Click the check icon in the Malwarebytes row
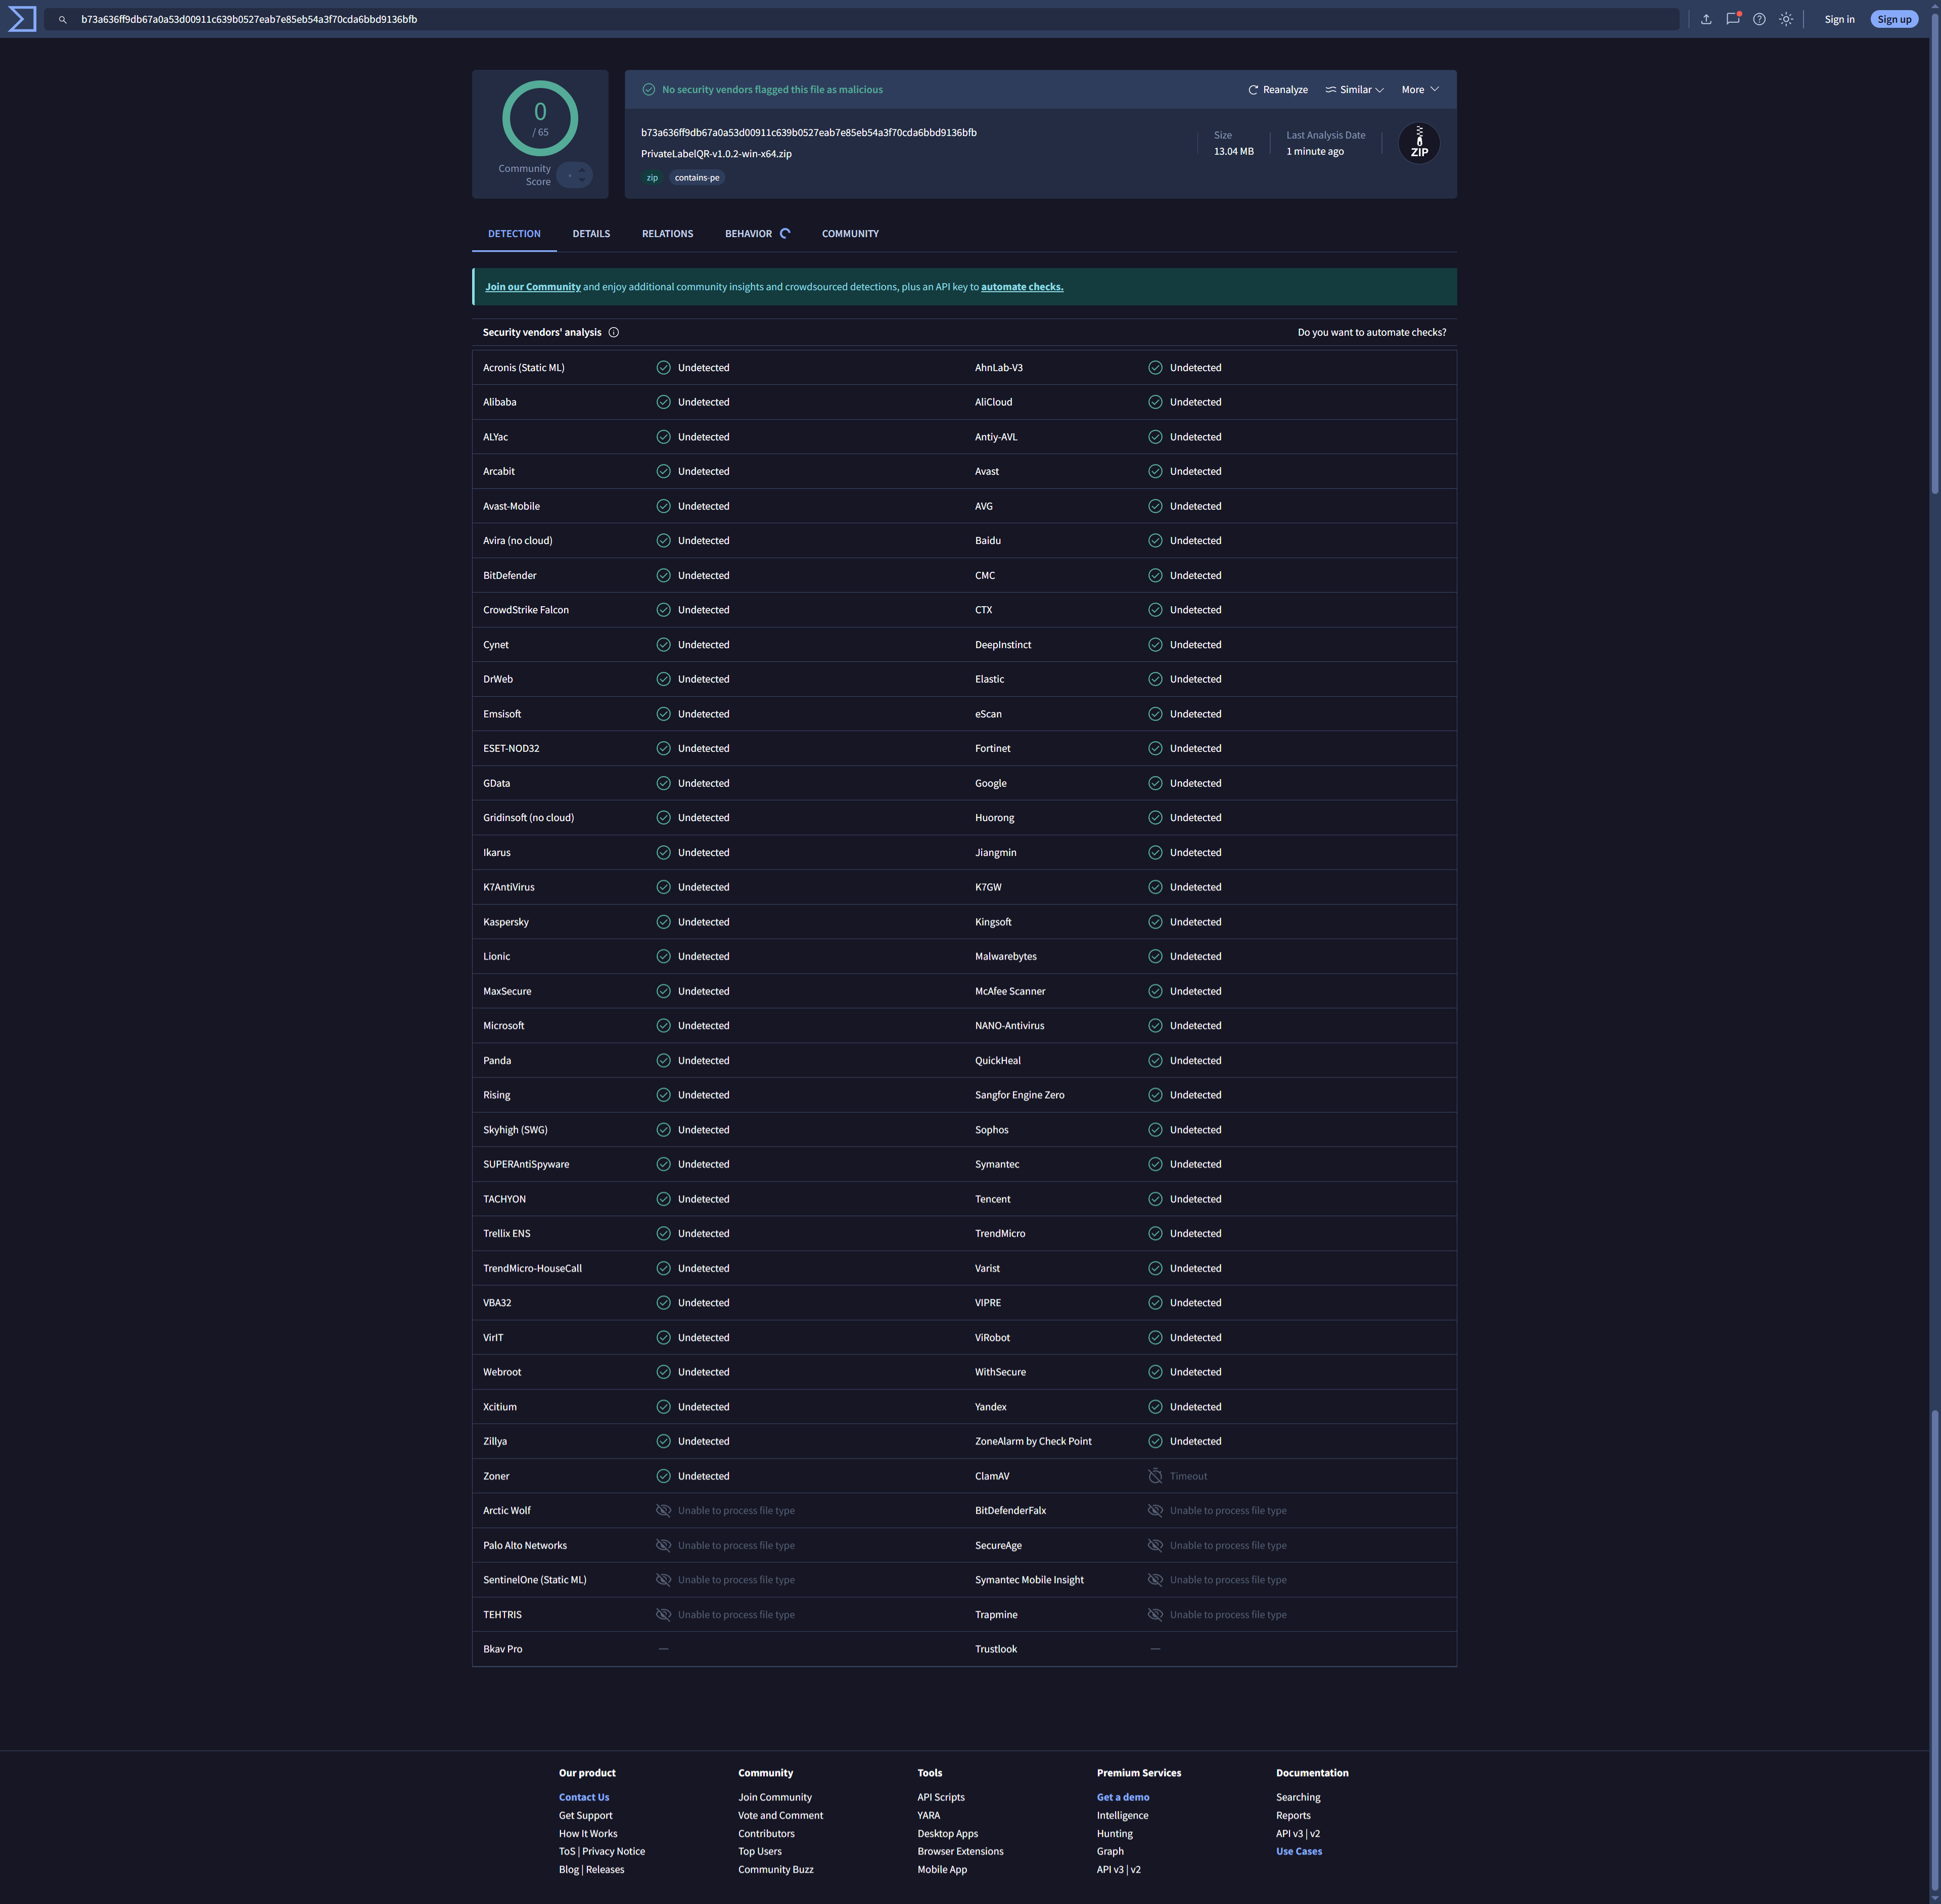Screen dimensions: 1941x1904 [x=1155, y=957]
